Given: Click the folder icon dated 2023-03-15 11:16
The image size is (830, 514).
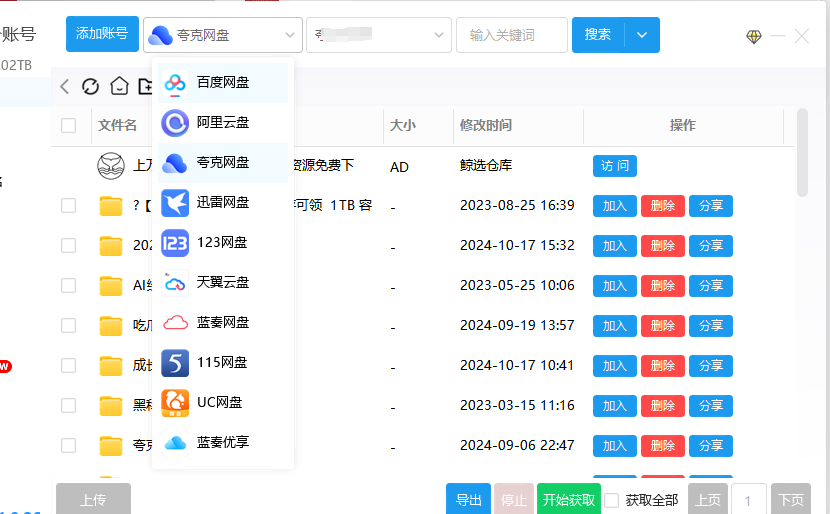Looking at the screenshot, I should point(111,405).
